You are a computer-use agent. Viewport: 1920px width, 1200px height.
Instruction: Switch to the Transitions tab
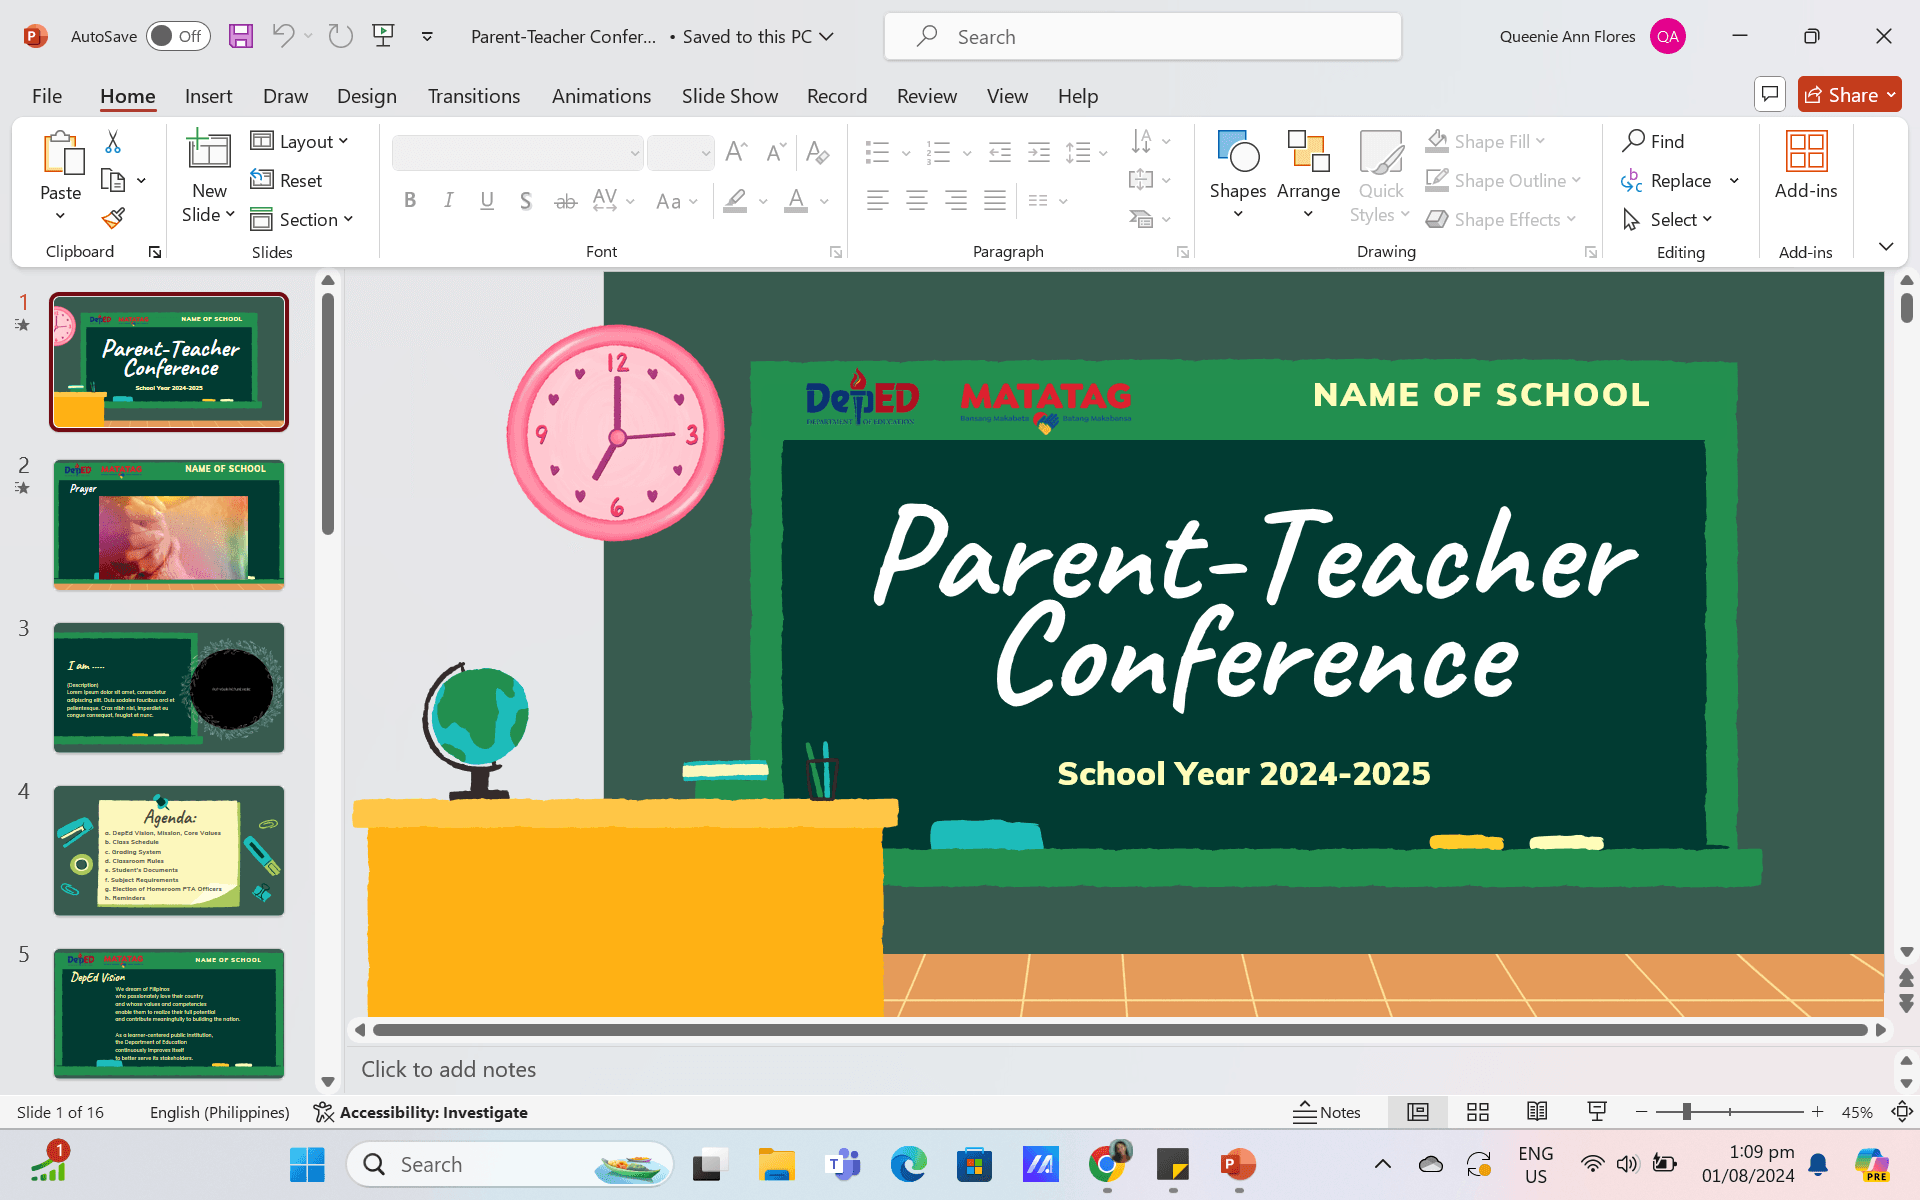pyautogui.click(x=473, y=96)
